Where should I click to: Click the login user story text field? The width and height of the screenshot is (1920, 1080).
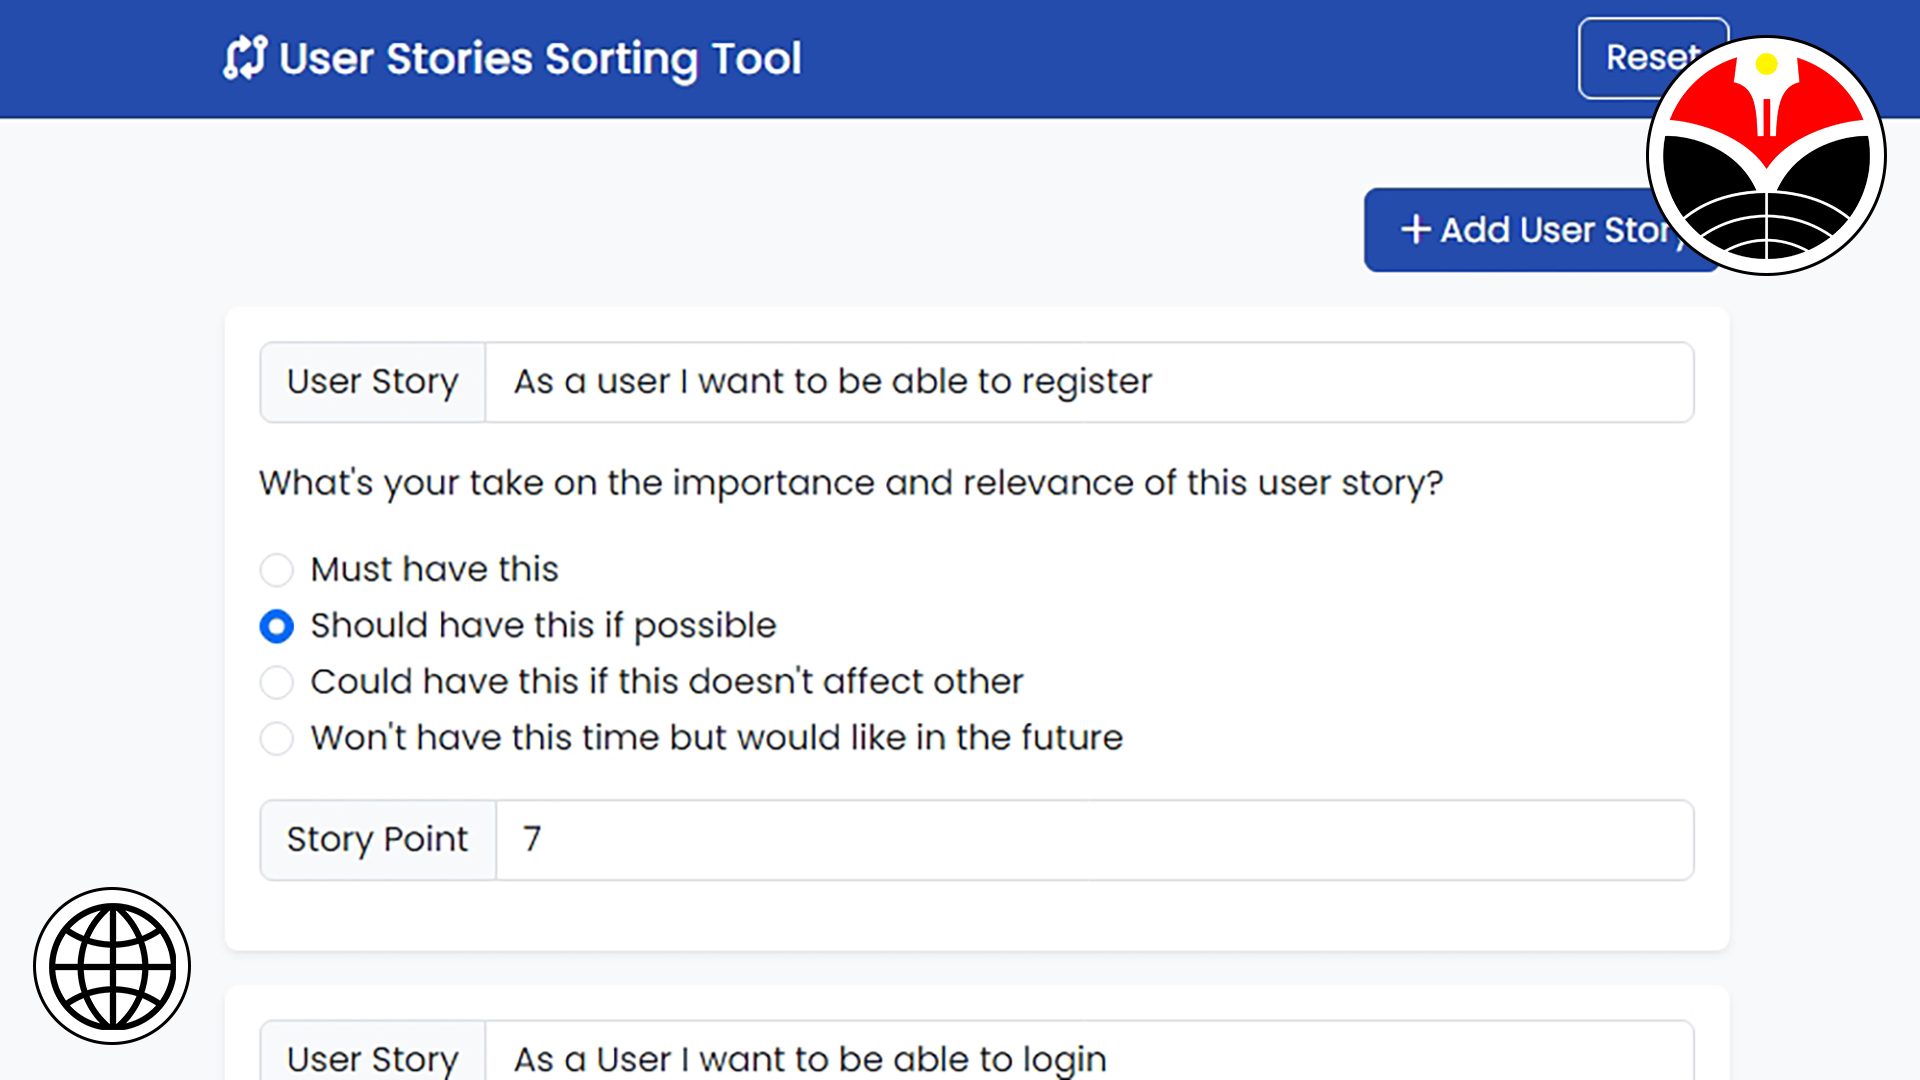[x=1088, y=1056]
